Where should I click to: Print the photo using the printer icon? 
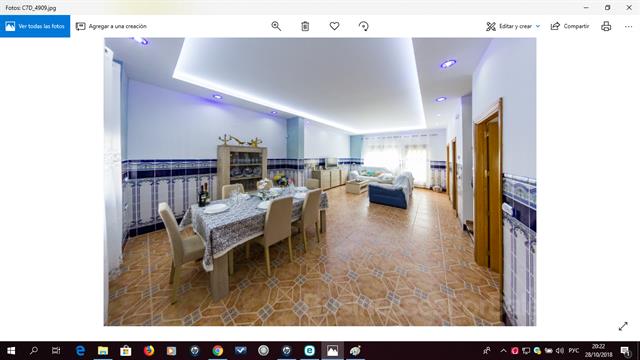(x=606, y=26)
